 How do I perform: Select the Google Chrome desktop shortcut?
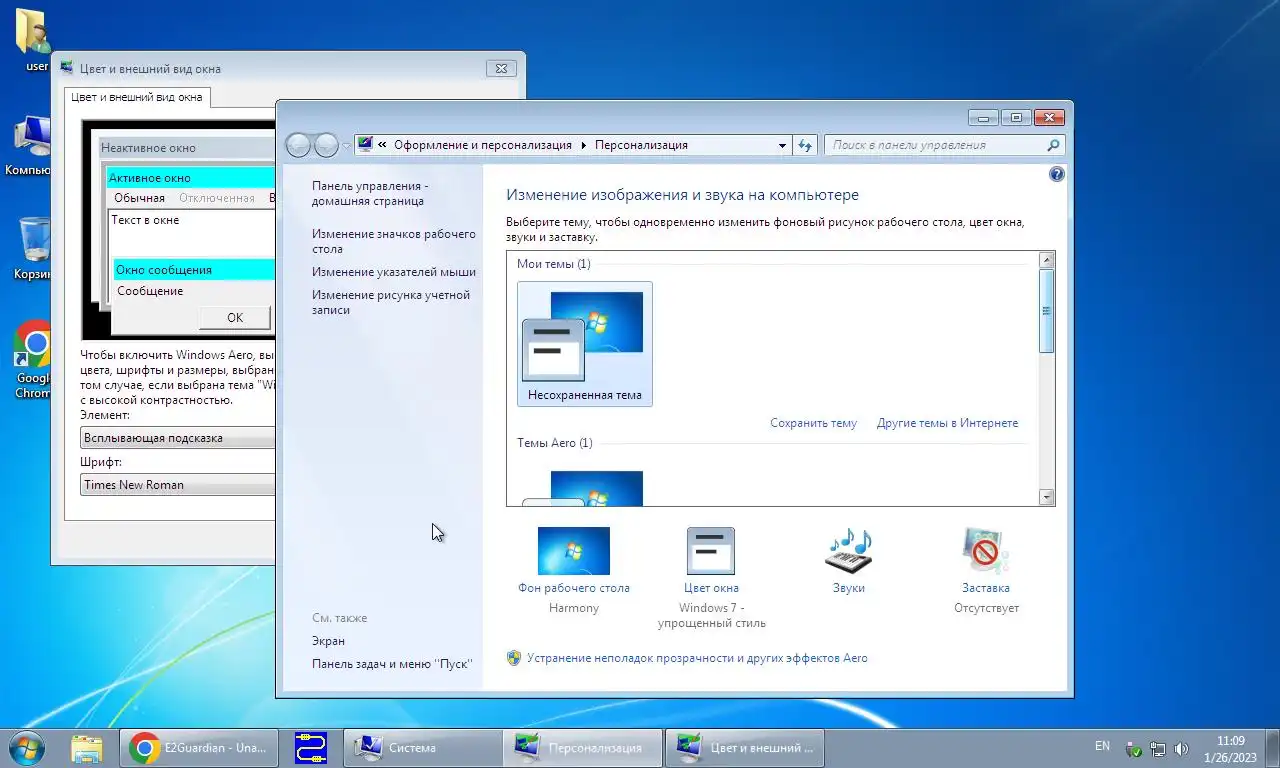(x=33, y=360)
